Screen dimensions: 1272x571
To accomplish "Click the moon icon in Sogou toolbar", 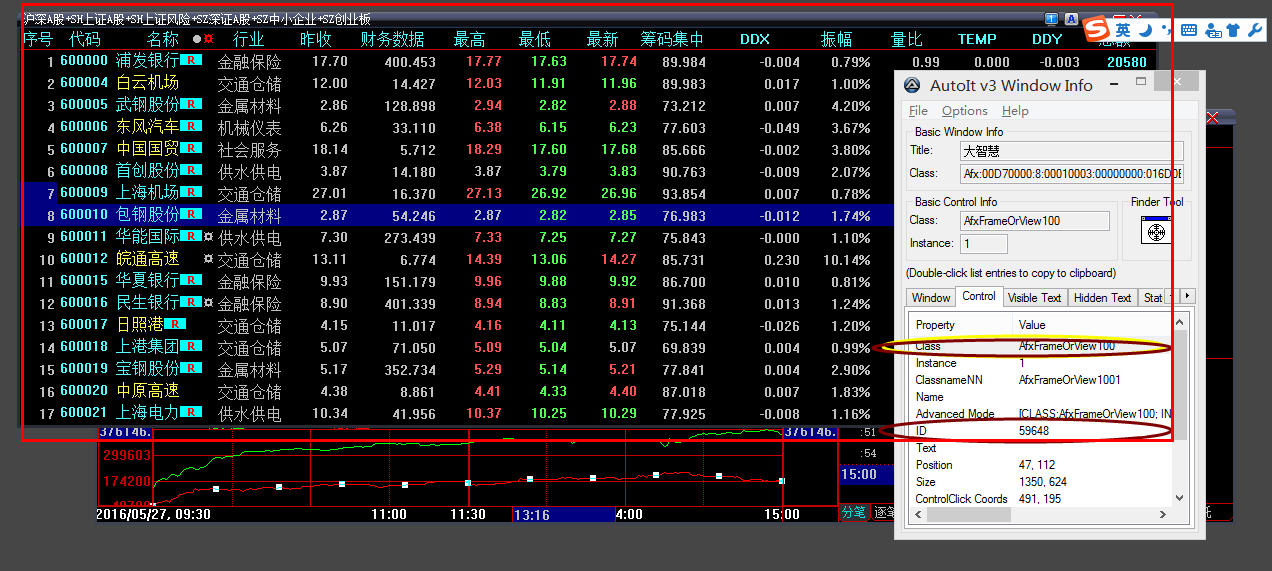I will coord(1146,29).
